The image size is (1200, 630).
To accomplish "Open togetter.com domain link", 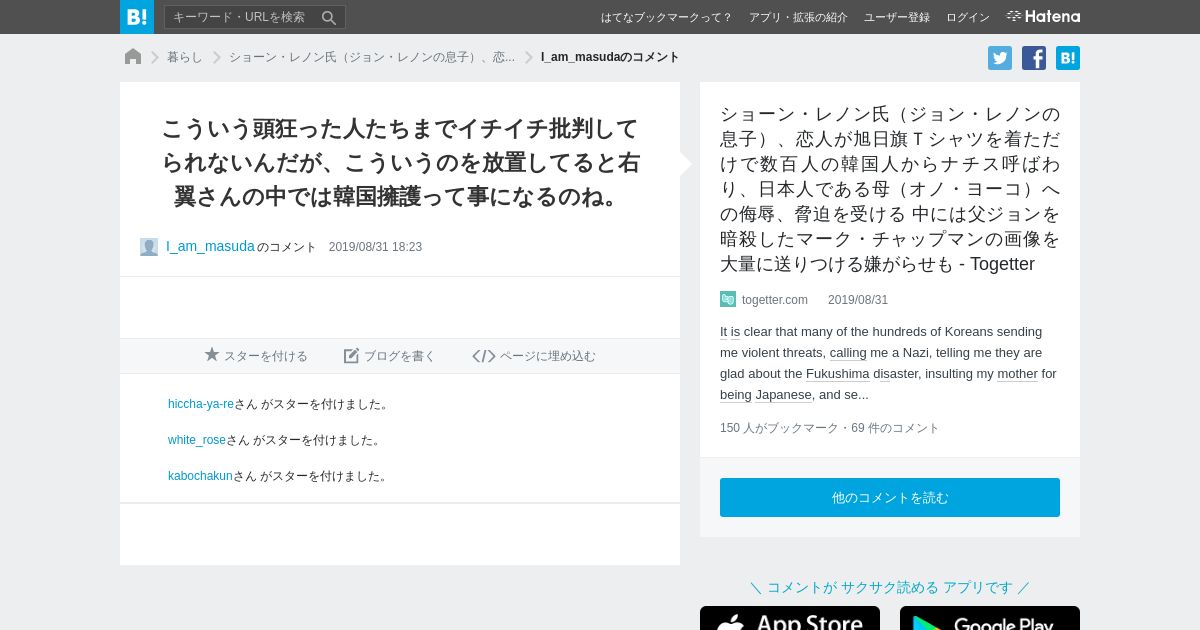I will (775, 300).
